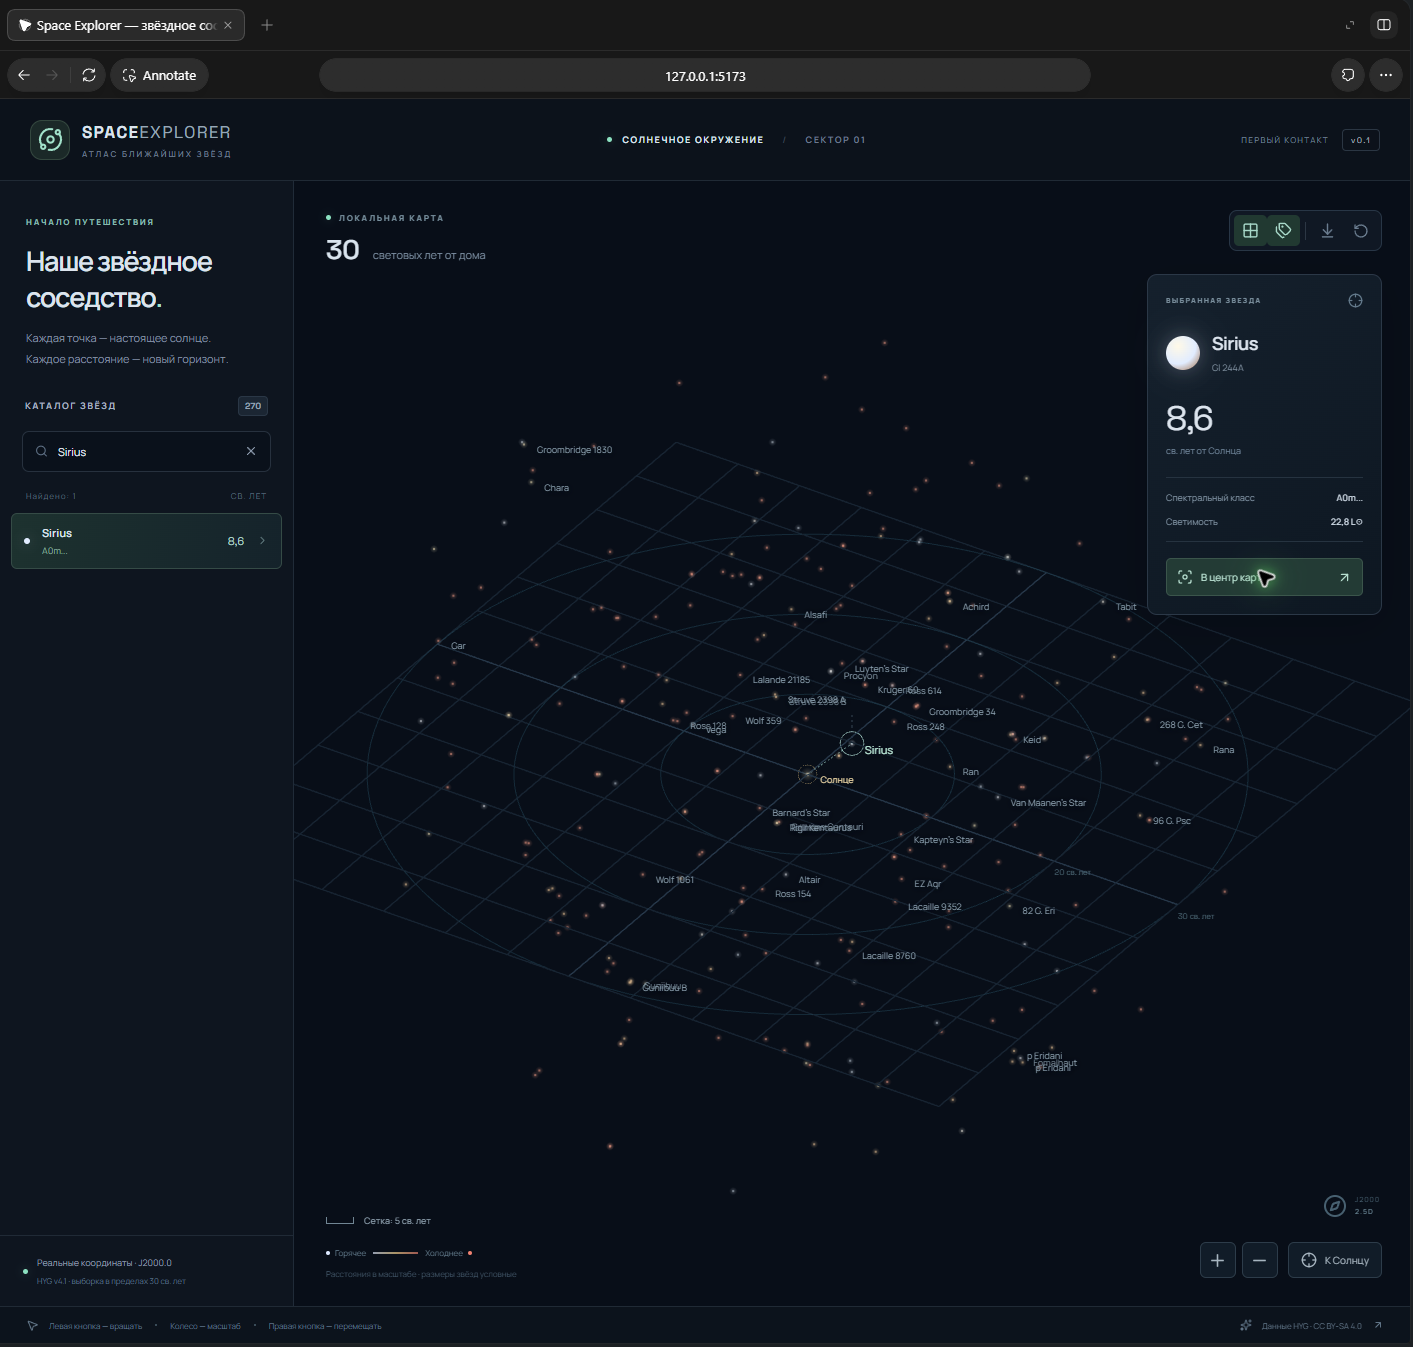Select the Space Explorer browser tab
Viewport: 1413px width, 1347px height.
click(126, 25)
